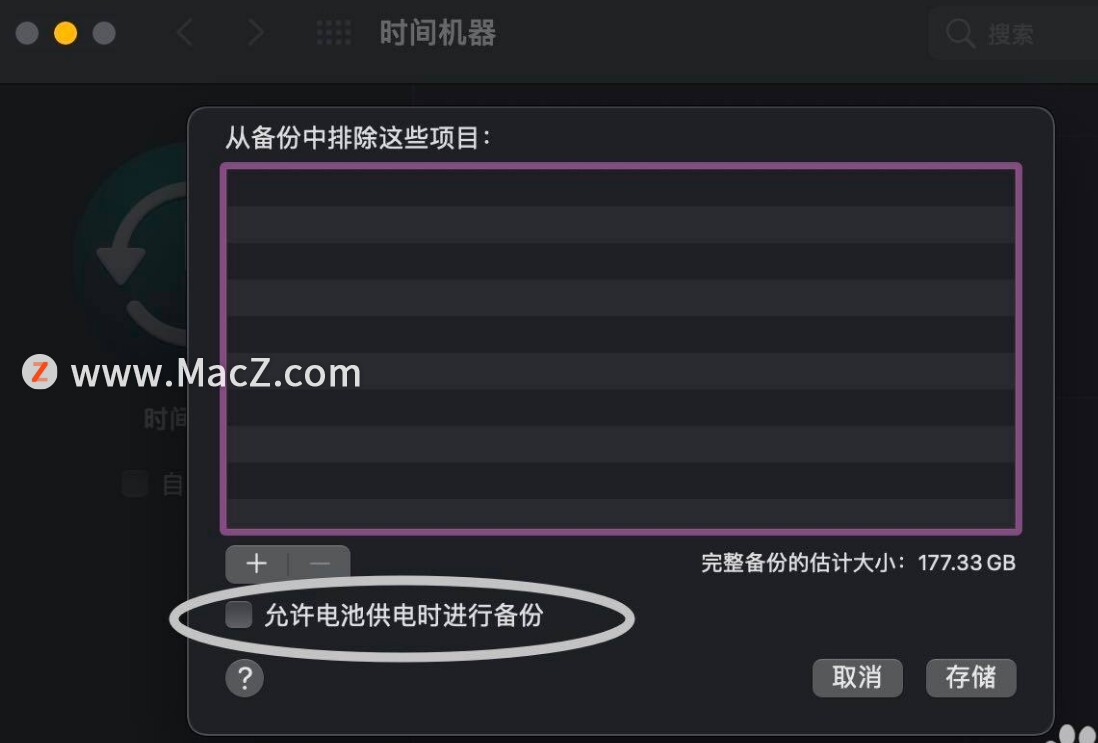Viewport: 1098px width, 743px height.
Task: Toggle the dimmed 自动备份 checkbox behind the dialog
Action: (x=134, y=484)
